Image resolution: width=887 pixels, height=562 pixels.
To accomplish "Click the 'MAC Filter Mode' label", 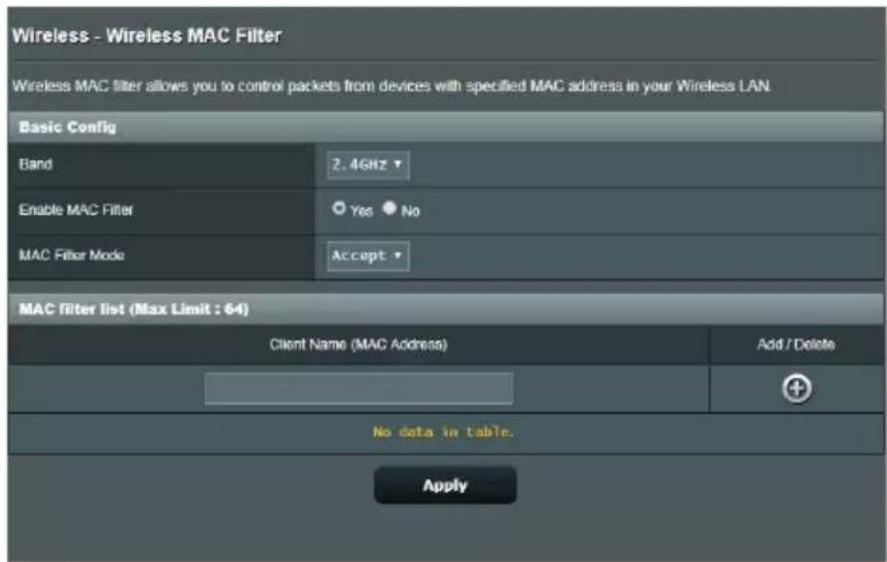I will pos(72,255).
